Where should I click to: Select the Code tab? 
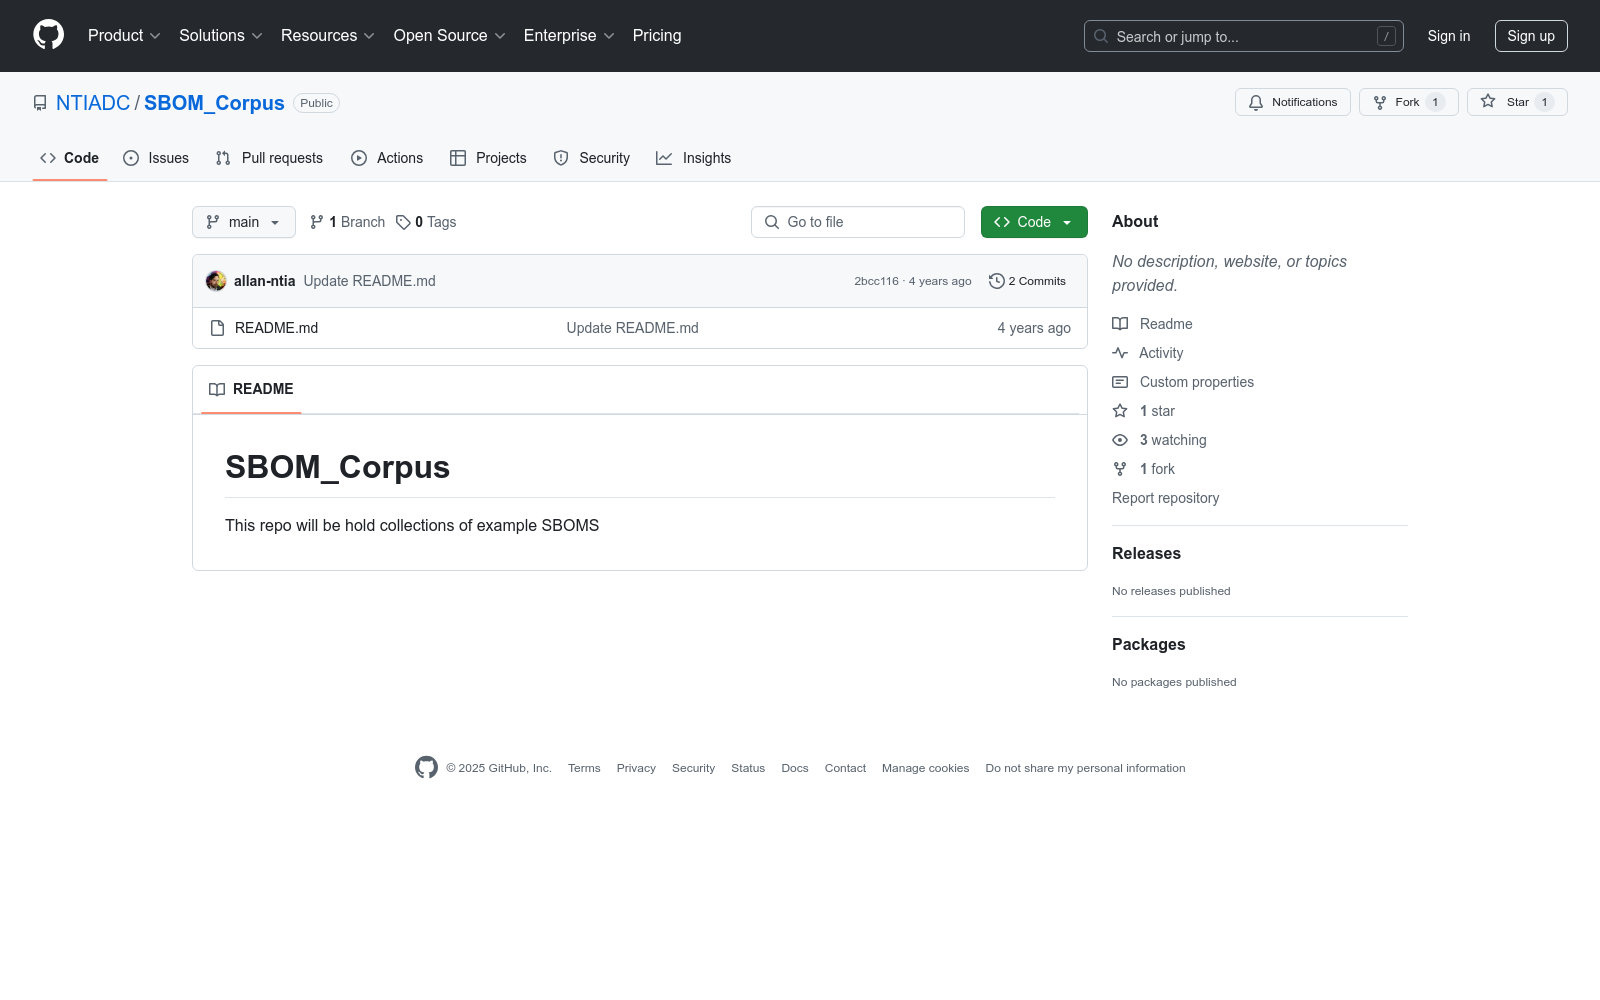70,158
